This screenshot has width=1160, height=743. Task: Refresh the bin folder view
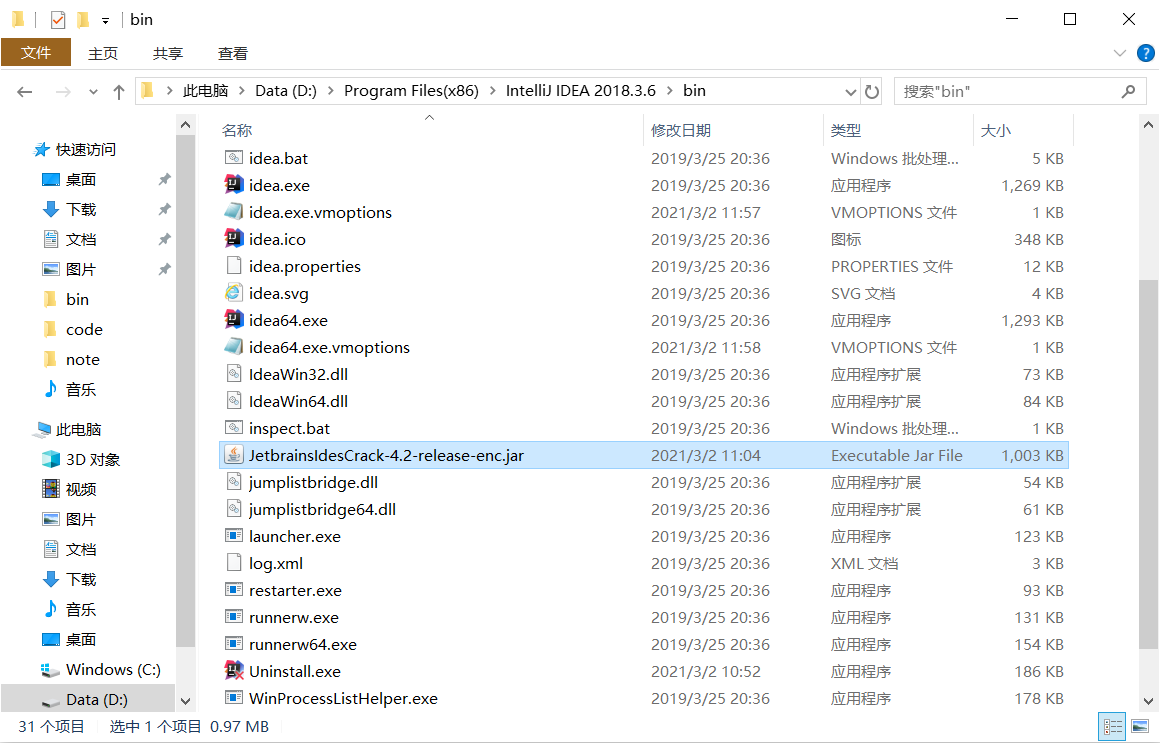coord(872,92)
